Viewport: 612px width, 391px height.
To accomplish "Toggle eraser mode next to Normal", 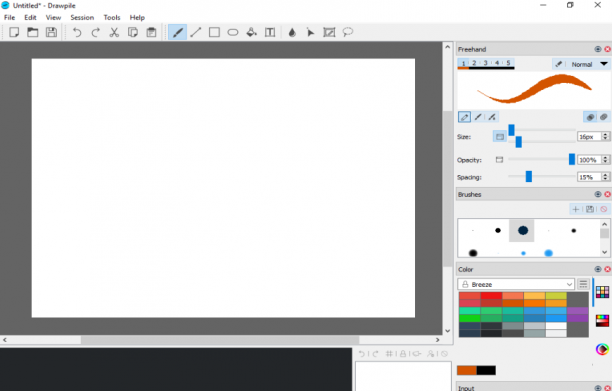I will point(559,64).
